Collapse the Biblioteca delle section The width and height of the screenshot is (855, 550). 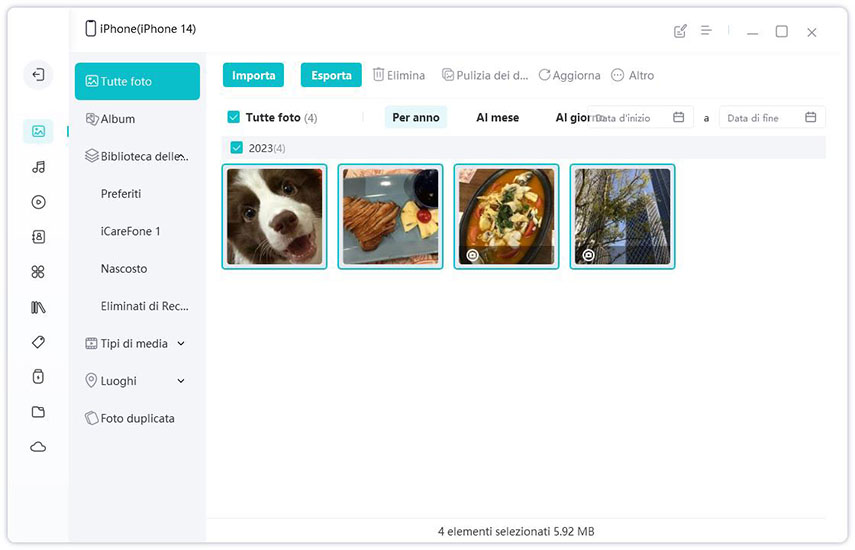click(x=181, y=156)
